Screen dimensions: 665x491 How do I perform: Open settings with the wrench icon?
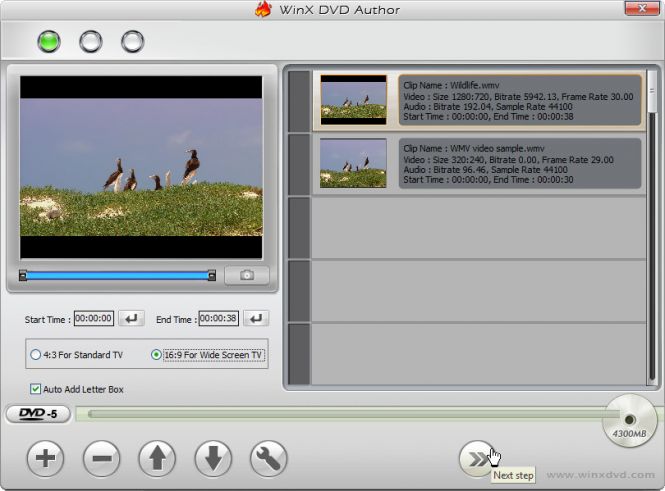pos(269,459)
